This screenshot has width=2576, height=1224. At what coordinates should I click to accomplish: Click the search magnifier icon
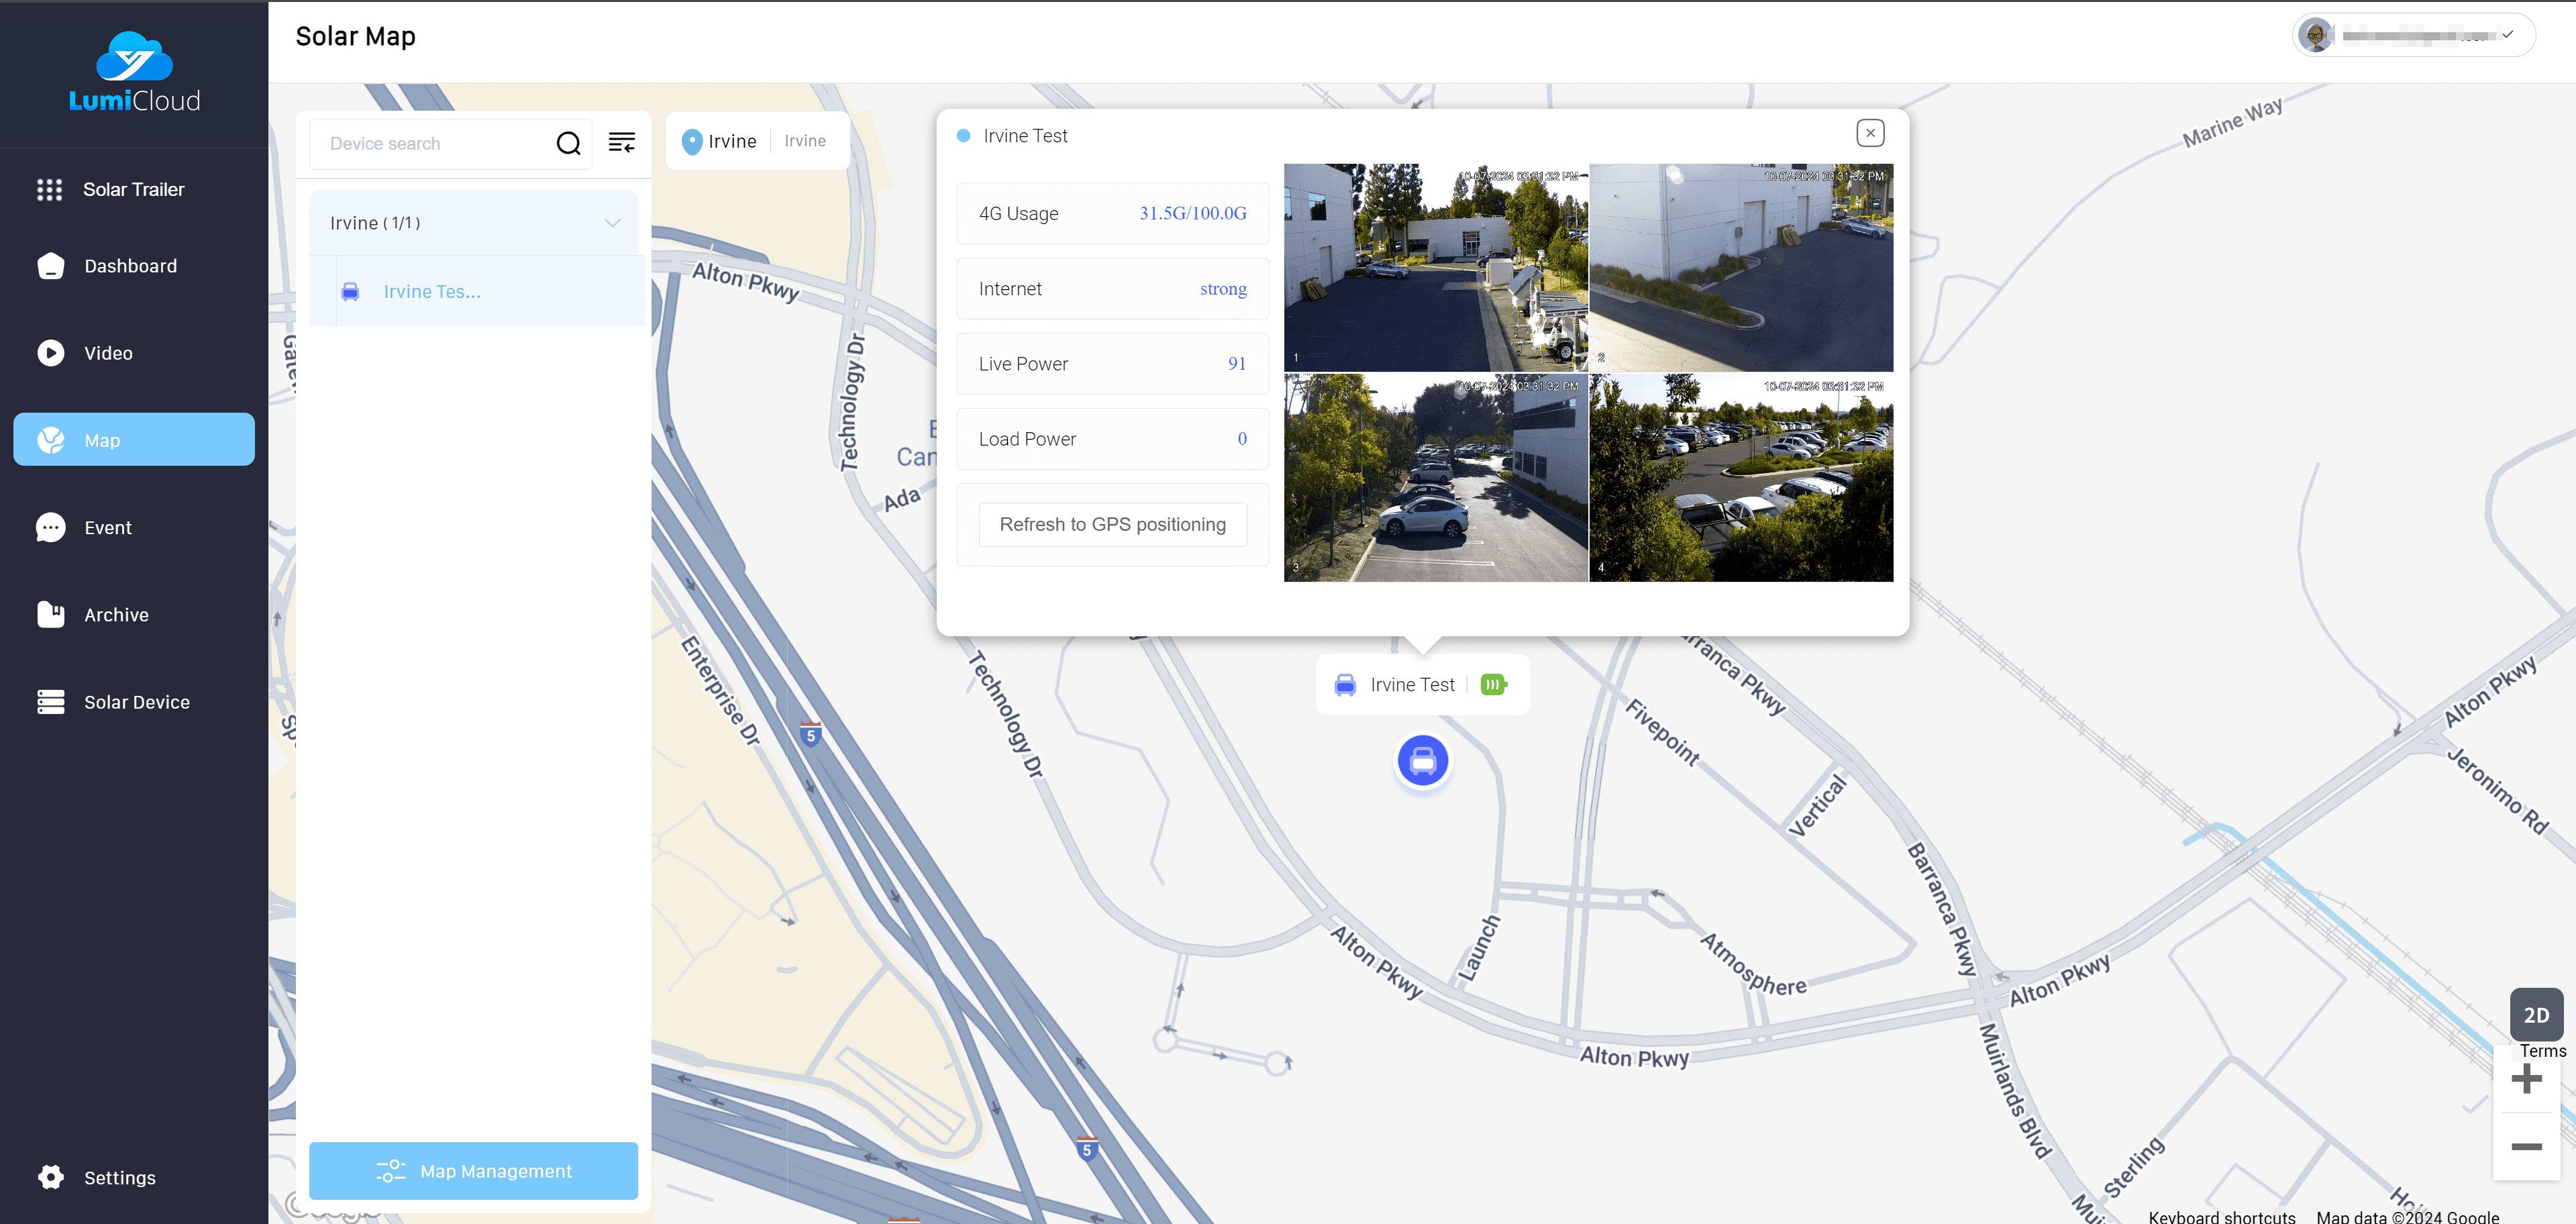(x=569, y=144)
